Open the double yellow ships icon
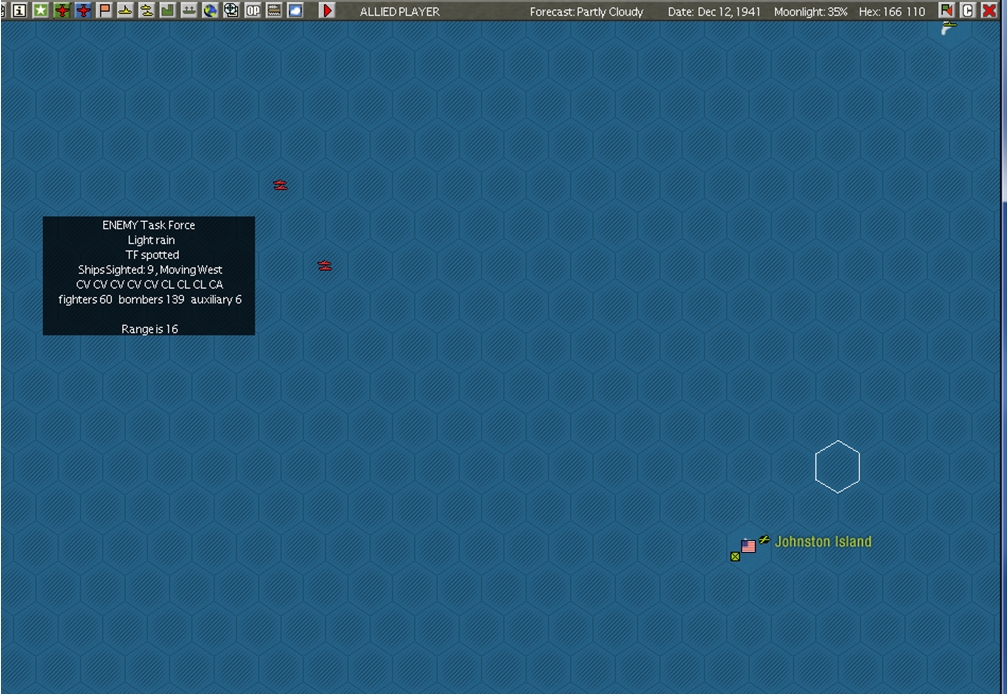The image size is (1008, 695). coord(147,10)
